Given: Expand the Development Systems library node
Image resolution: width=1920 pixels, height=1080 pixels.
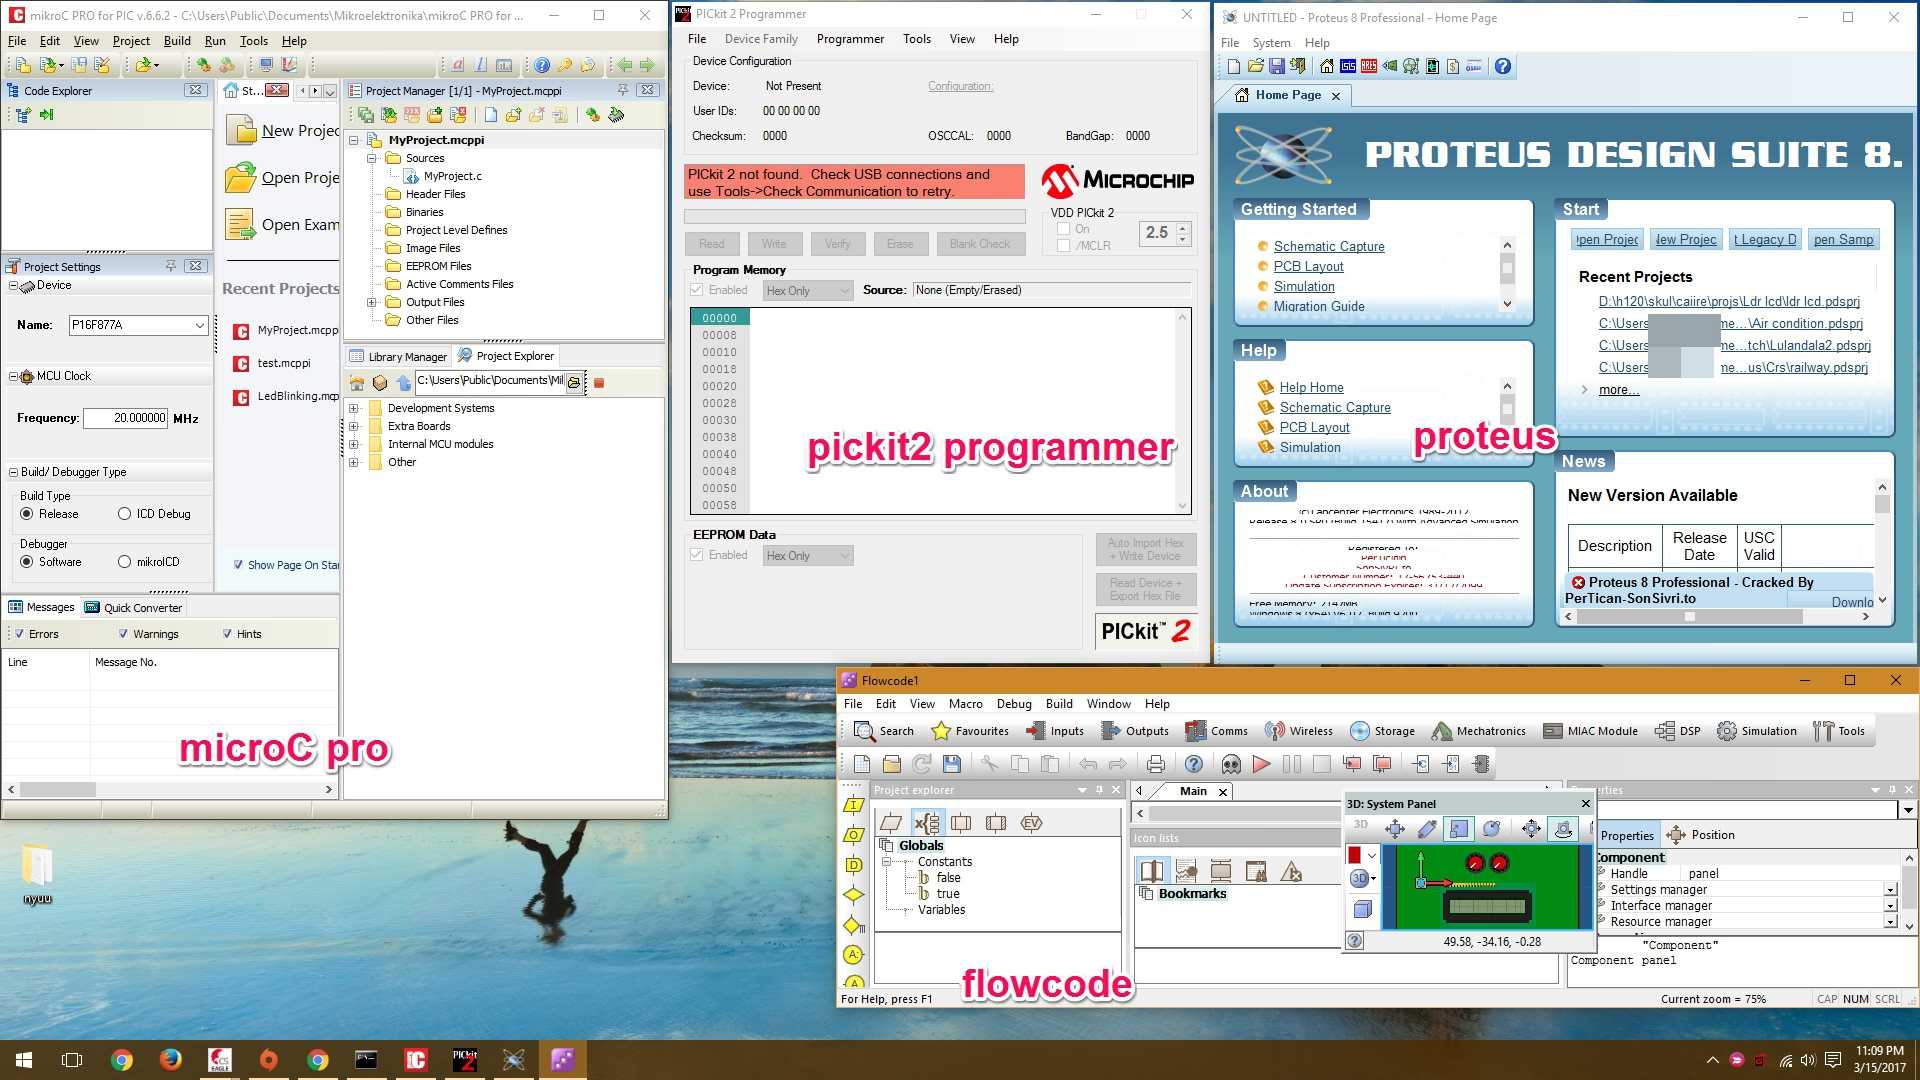Looking at the screenshot, I should click(x=354, y=408).
